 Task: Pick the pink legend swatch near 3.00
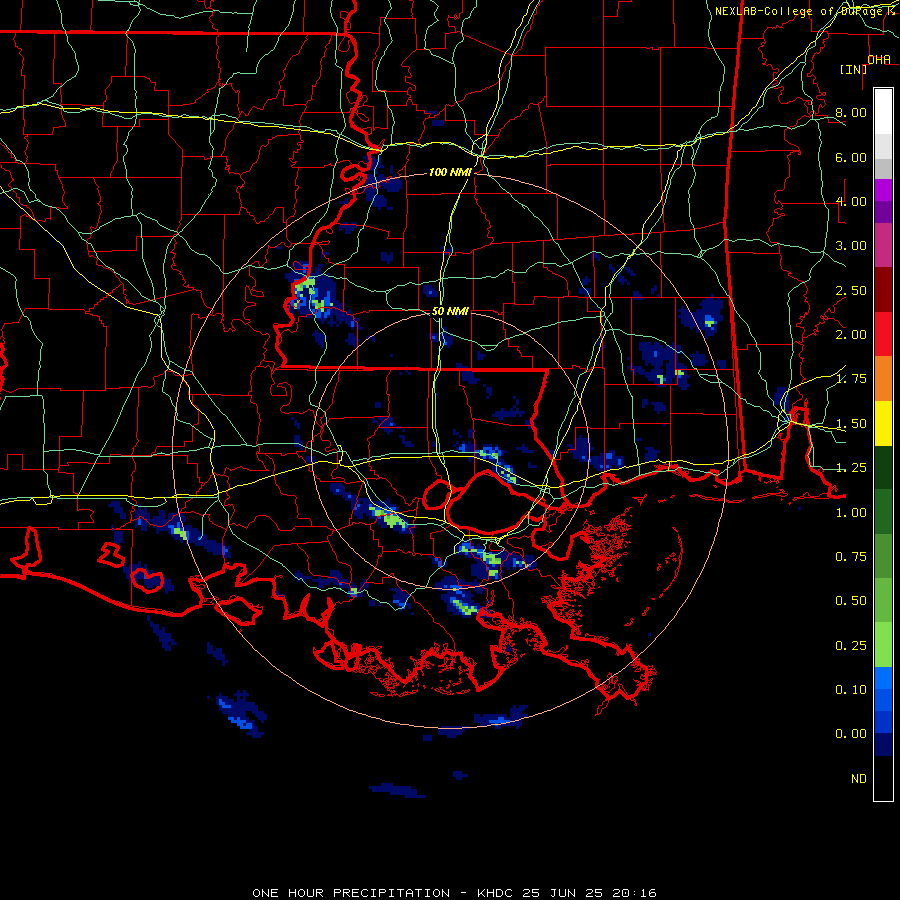click(883, 245)
